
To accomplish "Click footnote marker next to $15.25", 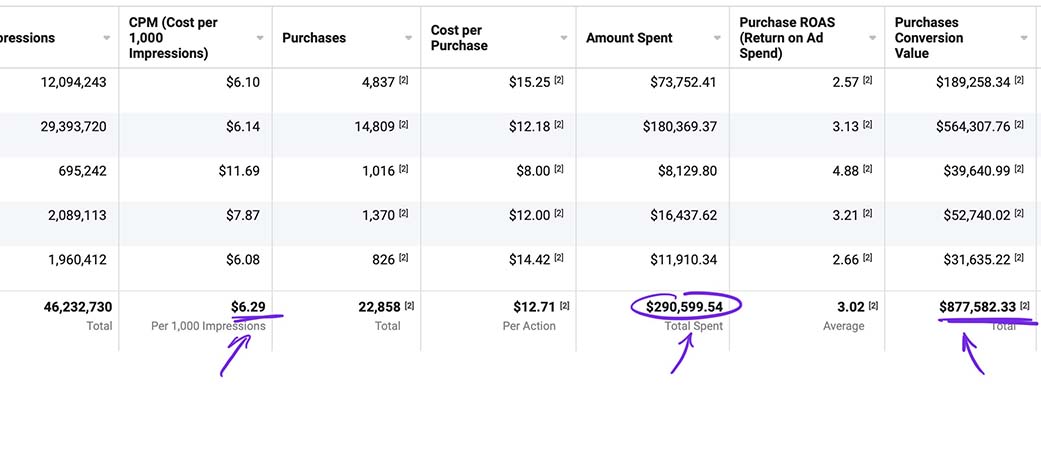I will (x=558, y=81).
